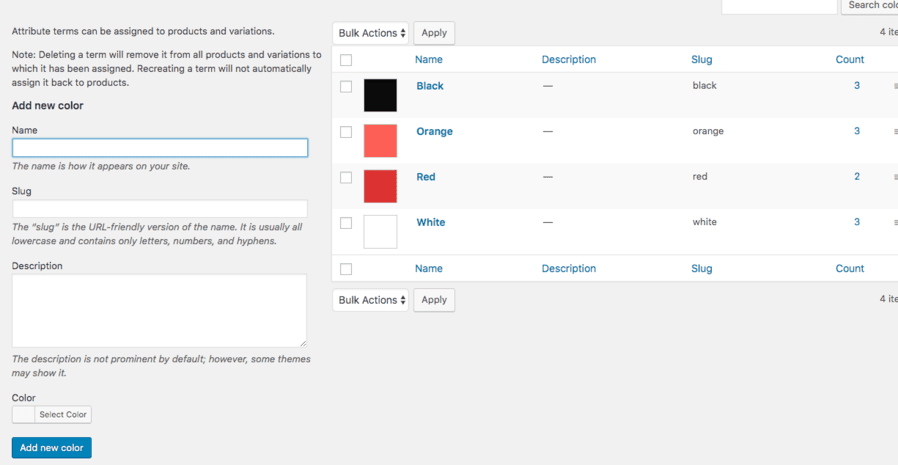
Task: Click the slug text 'orange'
Action: pos(708,131)
